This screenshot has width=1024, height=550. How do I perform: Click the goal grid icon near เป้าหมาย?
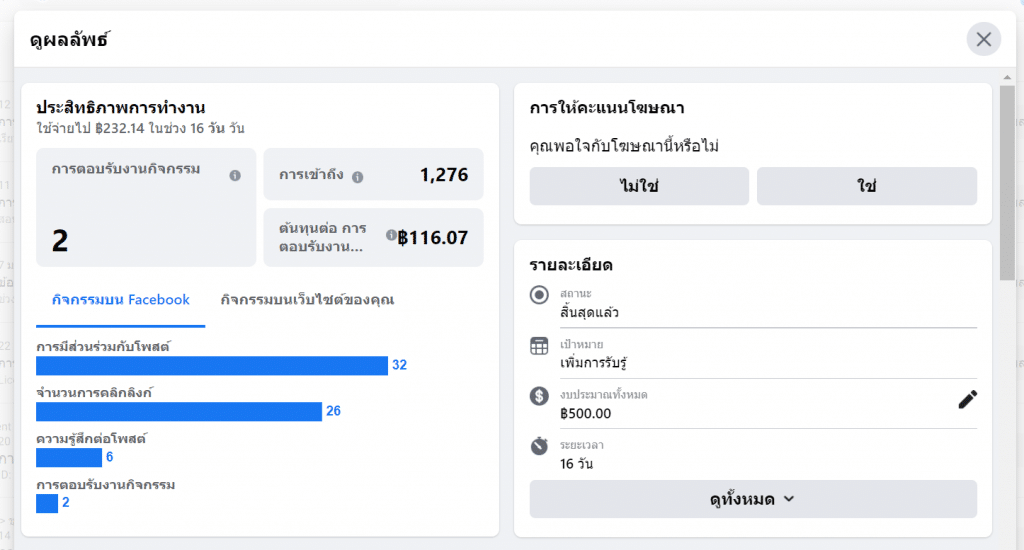(539, 346)
